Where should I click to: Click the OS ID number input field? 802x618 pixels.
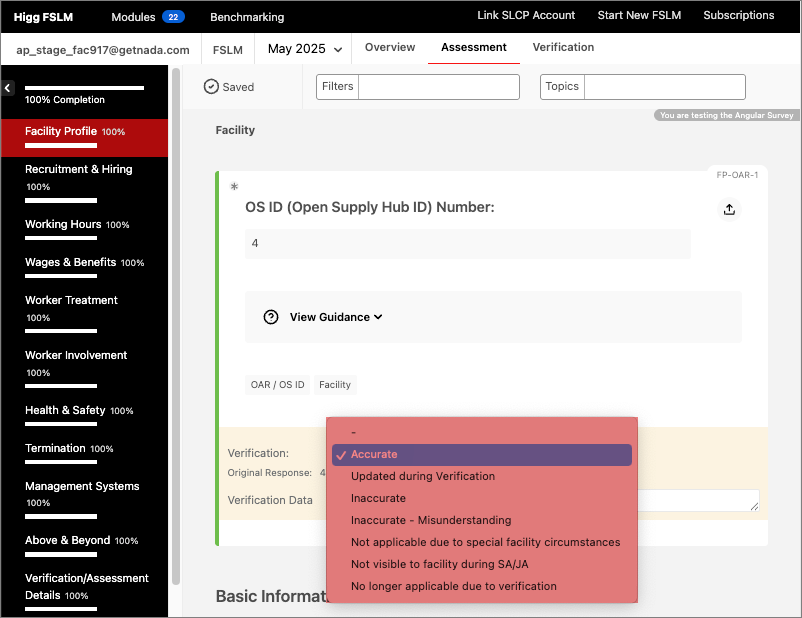[467, 243]
